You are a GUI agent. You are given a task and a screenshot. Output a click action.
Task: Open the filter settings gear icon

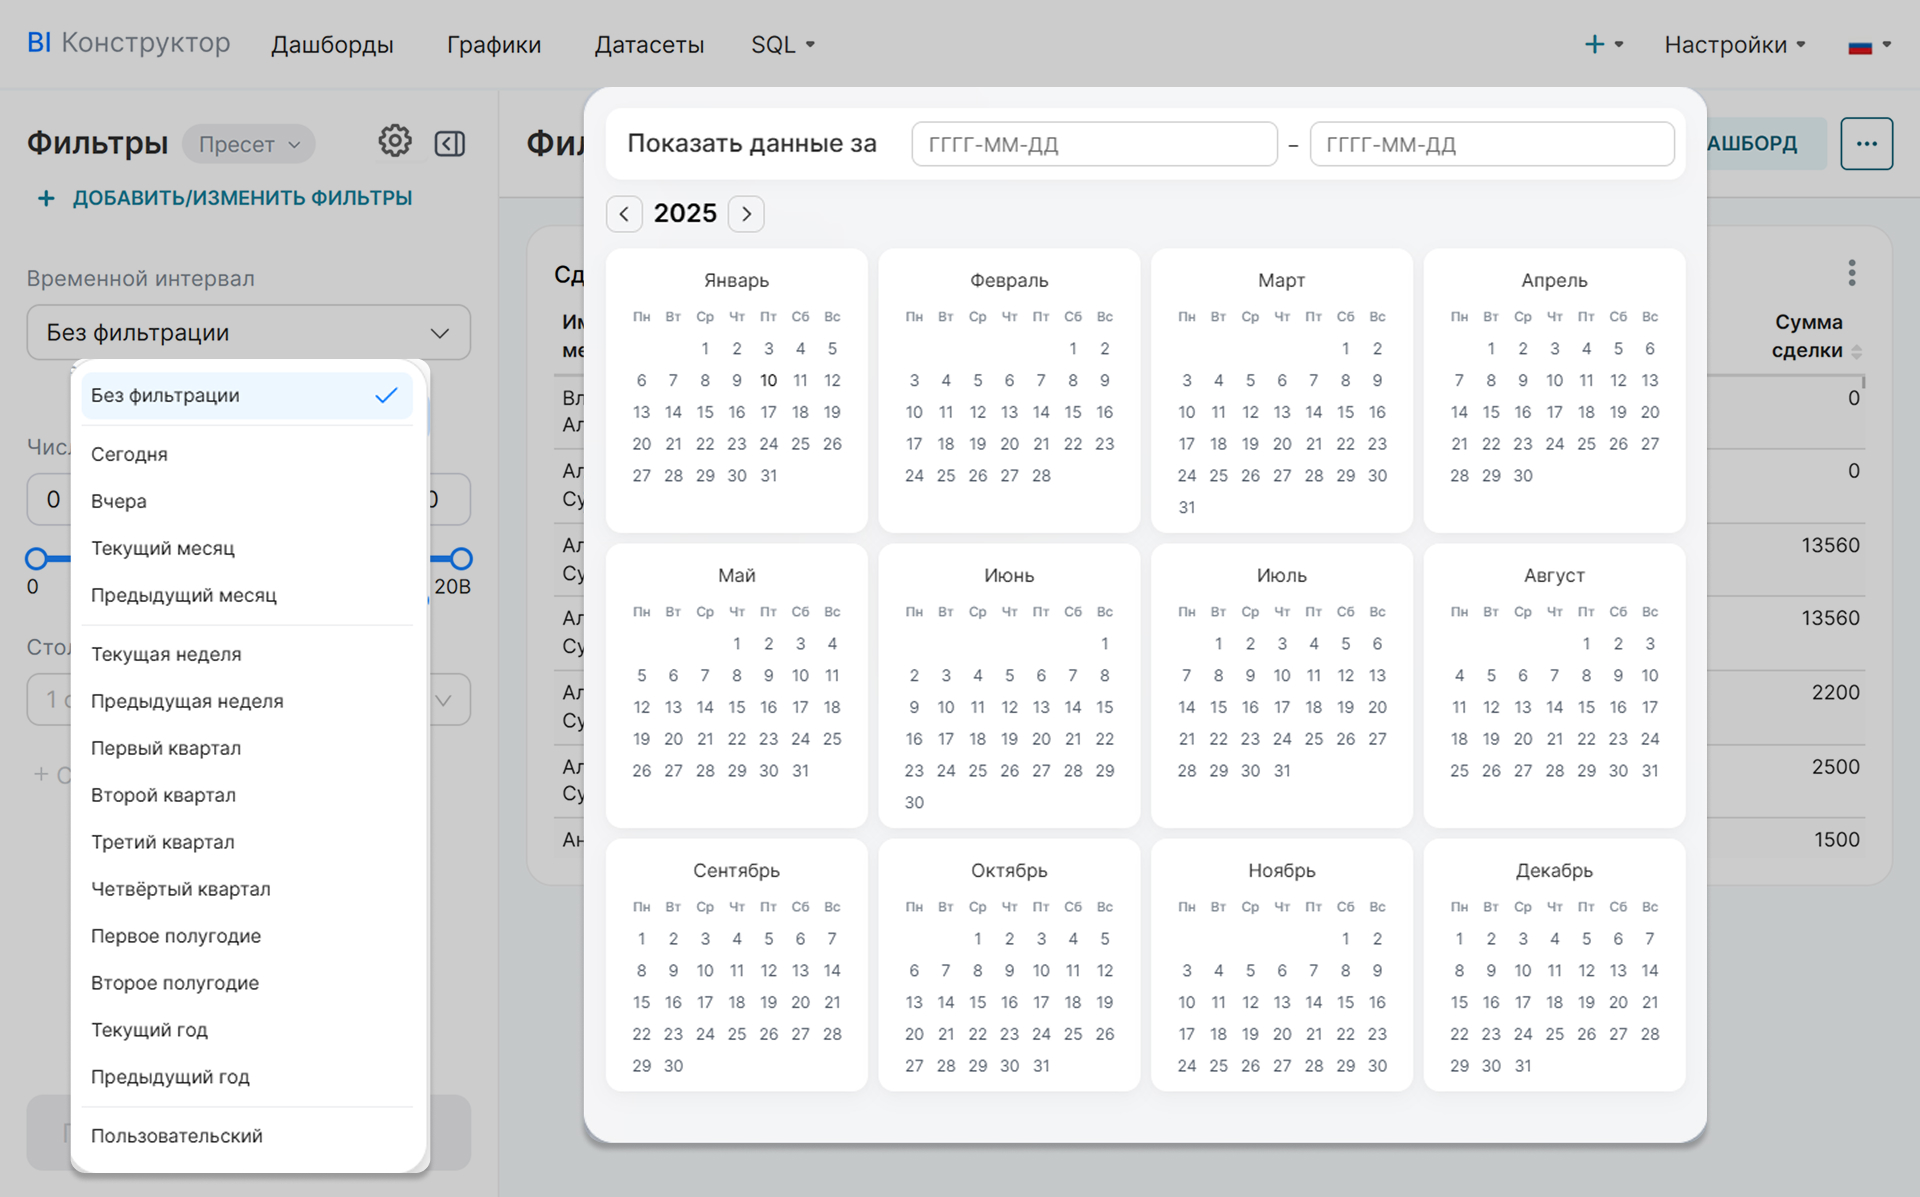click(394, 142)
